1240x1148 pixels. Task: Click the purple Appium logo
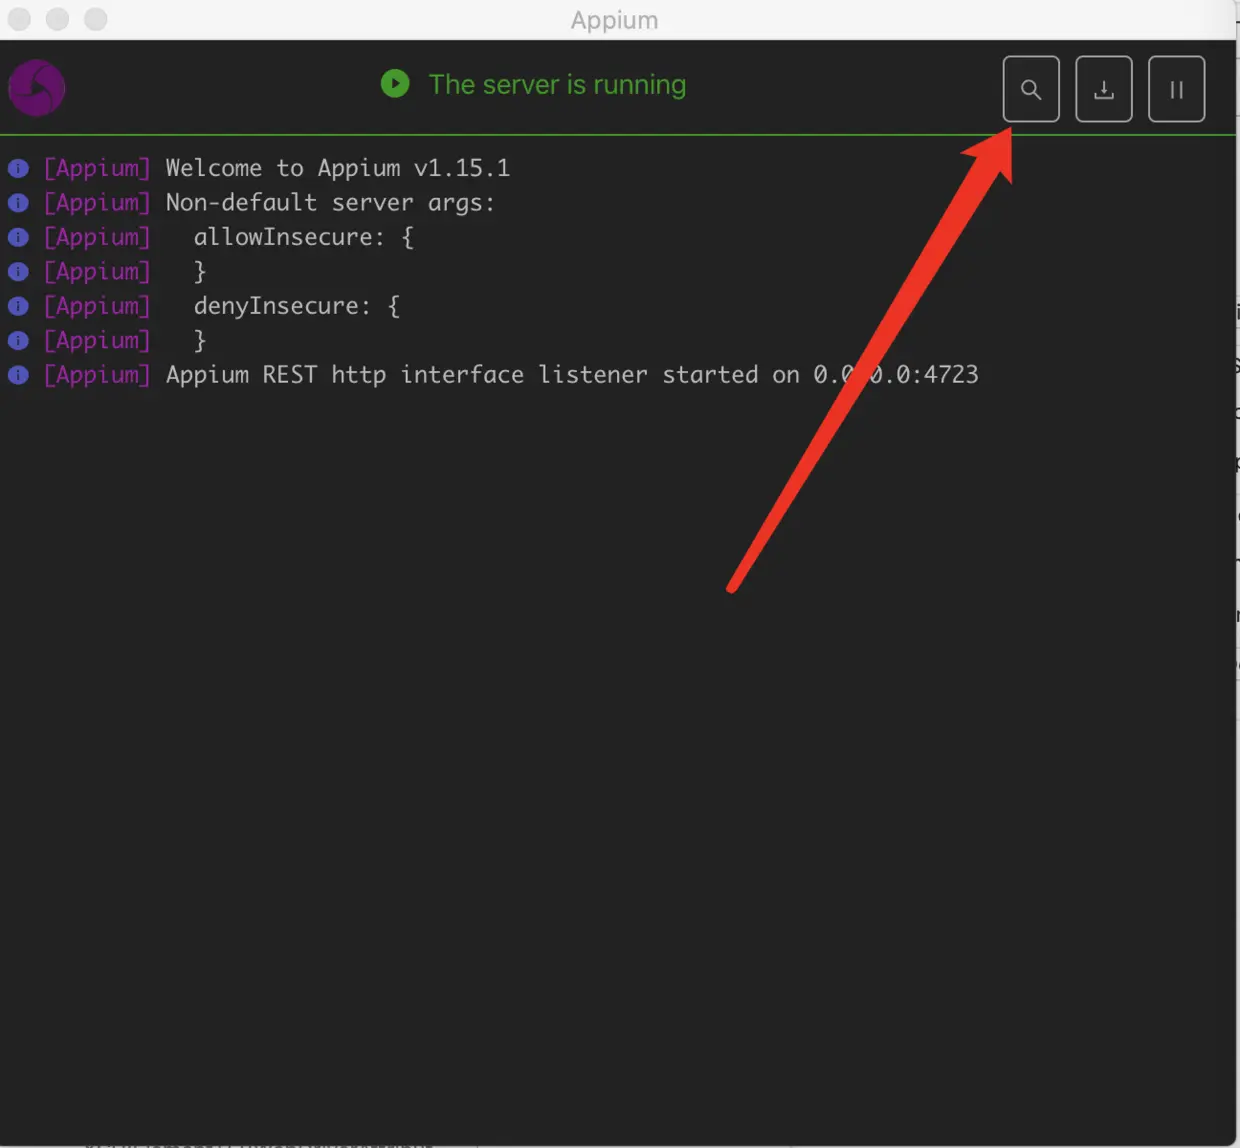coord(37,88)
